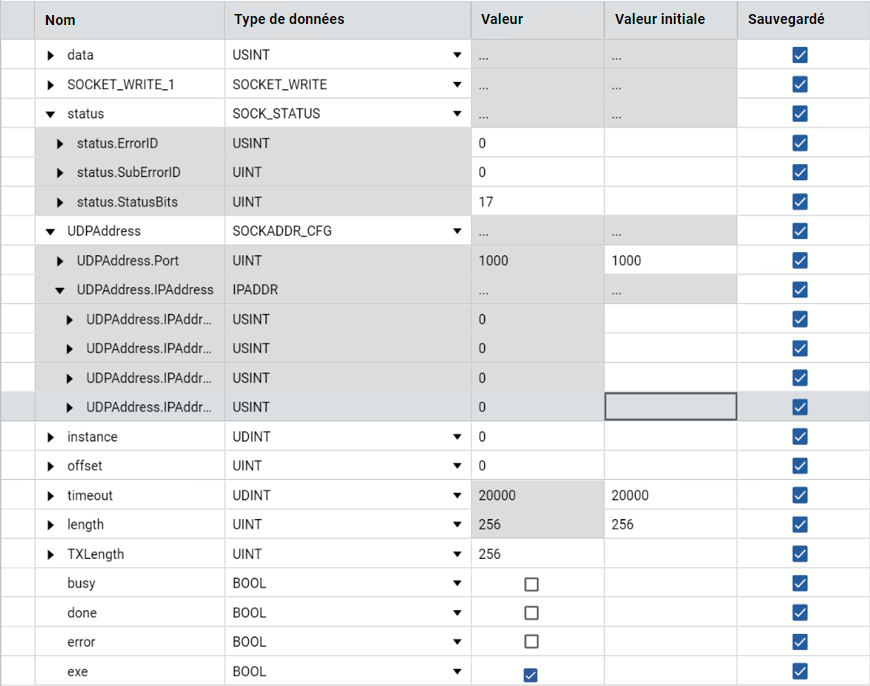This screenshot has width=870, height=686.
Task: Uncheck Sauvegardé for UDPAddress.Port row
Action: click(800, 260)
